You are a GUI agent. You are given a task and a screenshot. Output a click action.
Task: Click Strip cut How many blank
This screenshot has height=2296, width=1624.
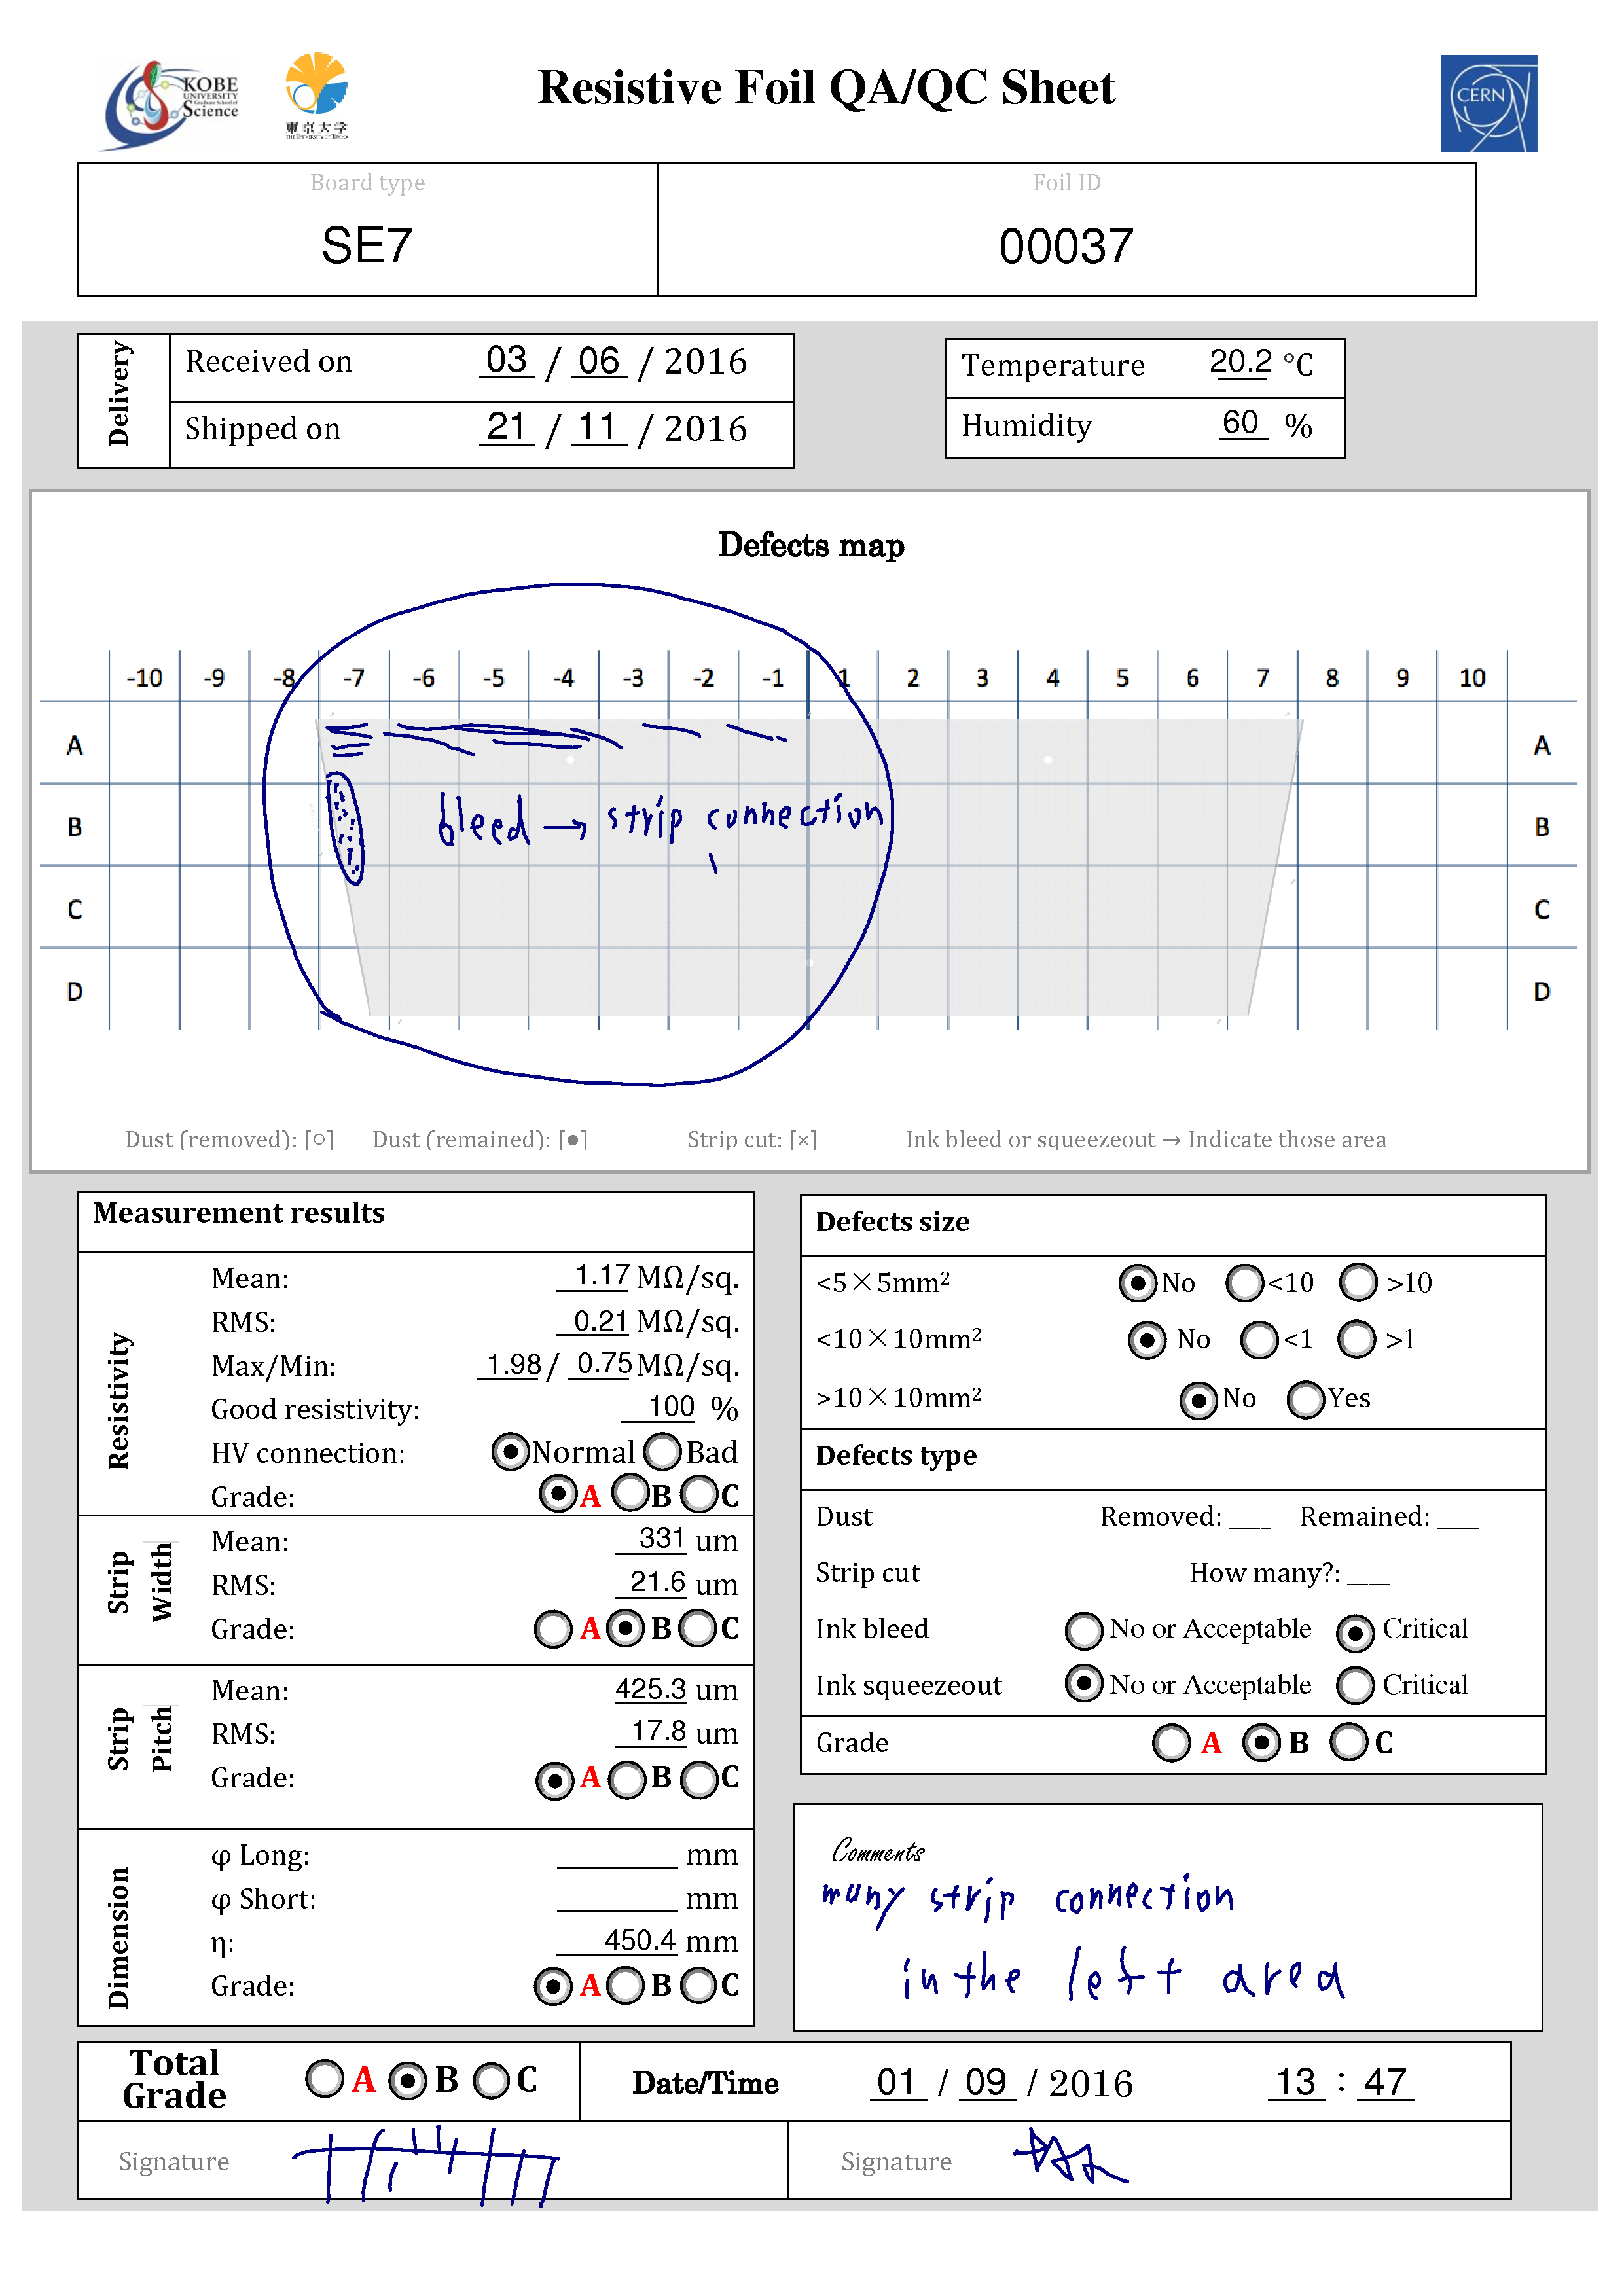[1368, 1574]
